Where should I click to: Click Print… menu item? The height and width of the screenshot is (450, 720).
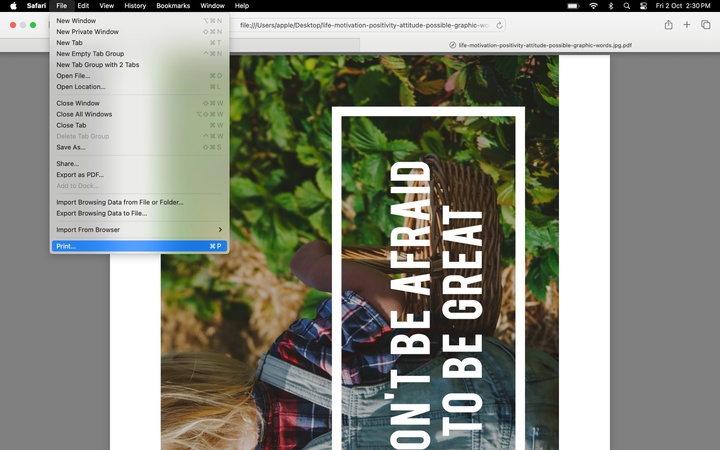139,247
